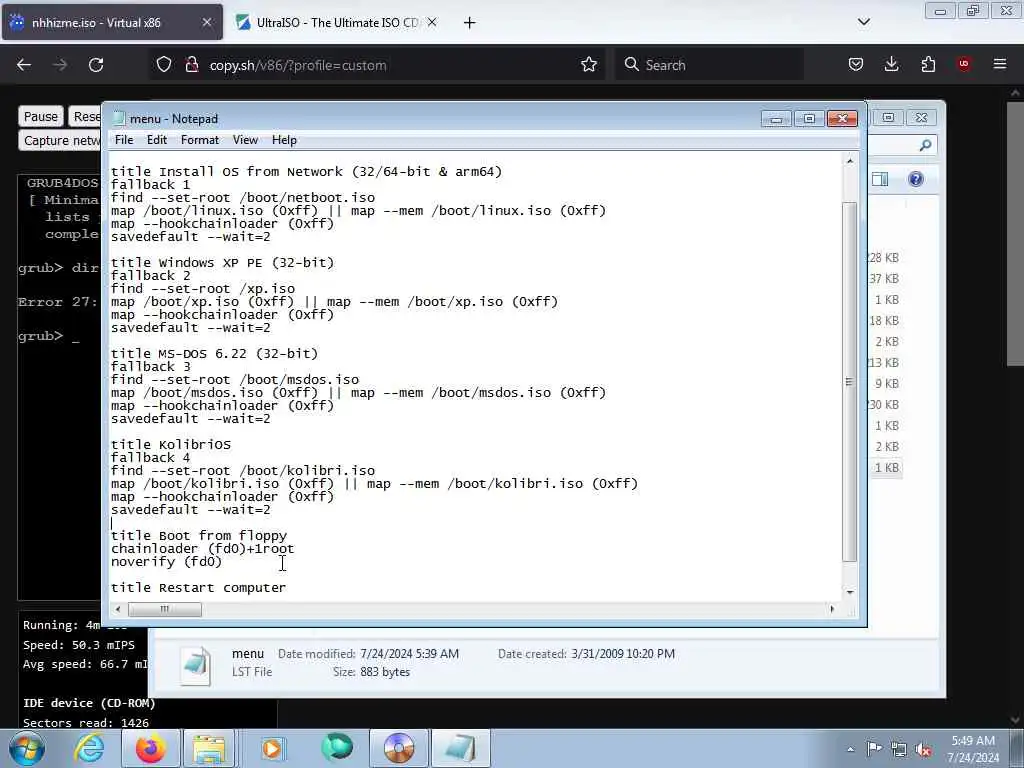Click the Explorer search magnifier icon
Viewport: 1024px width, 768px height.
click(x=925, y=145)
